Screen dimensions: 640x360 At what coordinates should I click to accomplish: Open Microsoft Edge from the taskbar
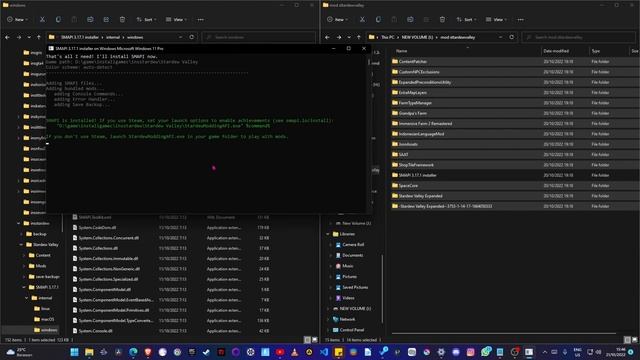tap(133, 352)
